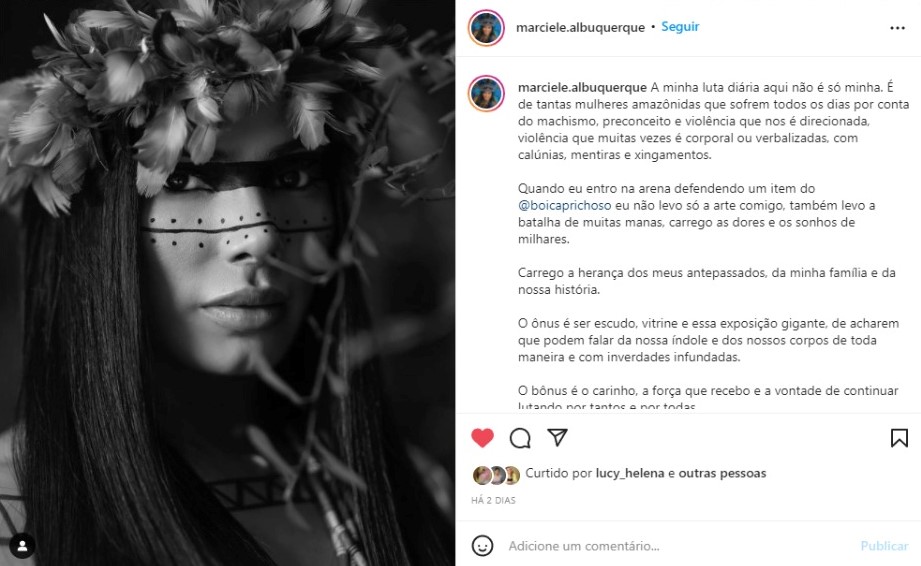Open lucy_helena's profile link
921x566 pixels.
click(630, 473)
